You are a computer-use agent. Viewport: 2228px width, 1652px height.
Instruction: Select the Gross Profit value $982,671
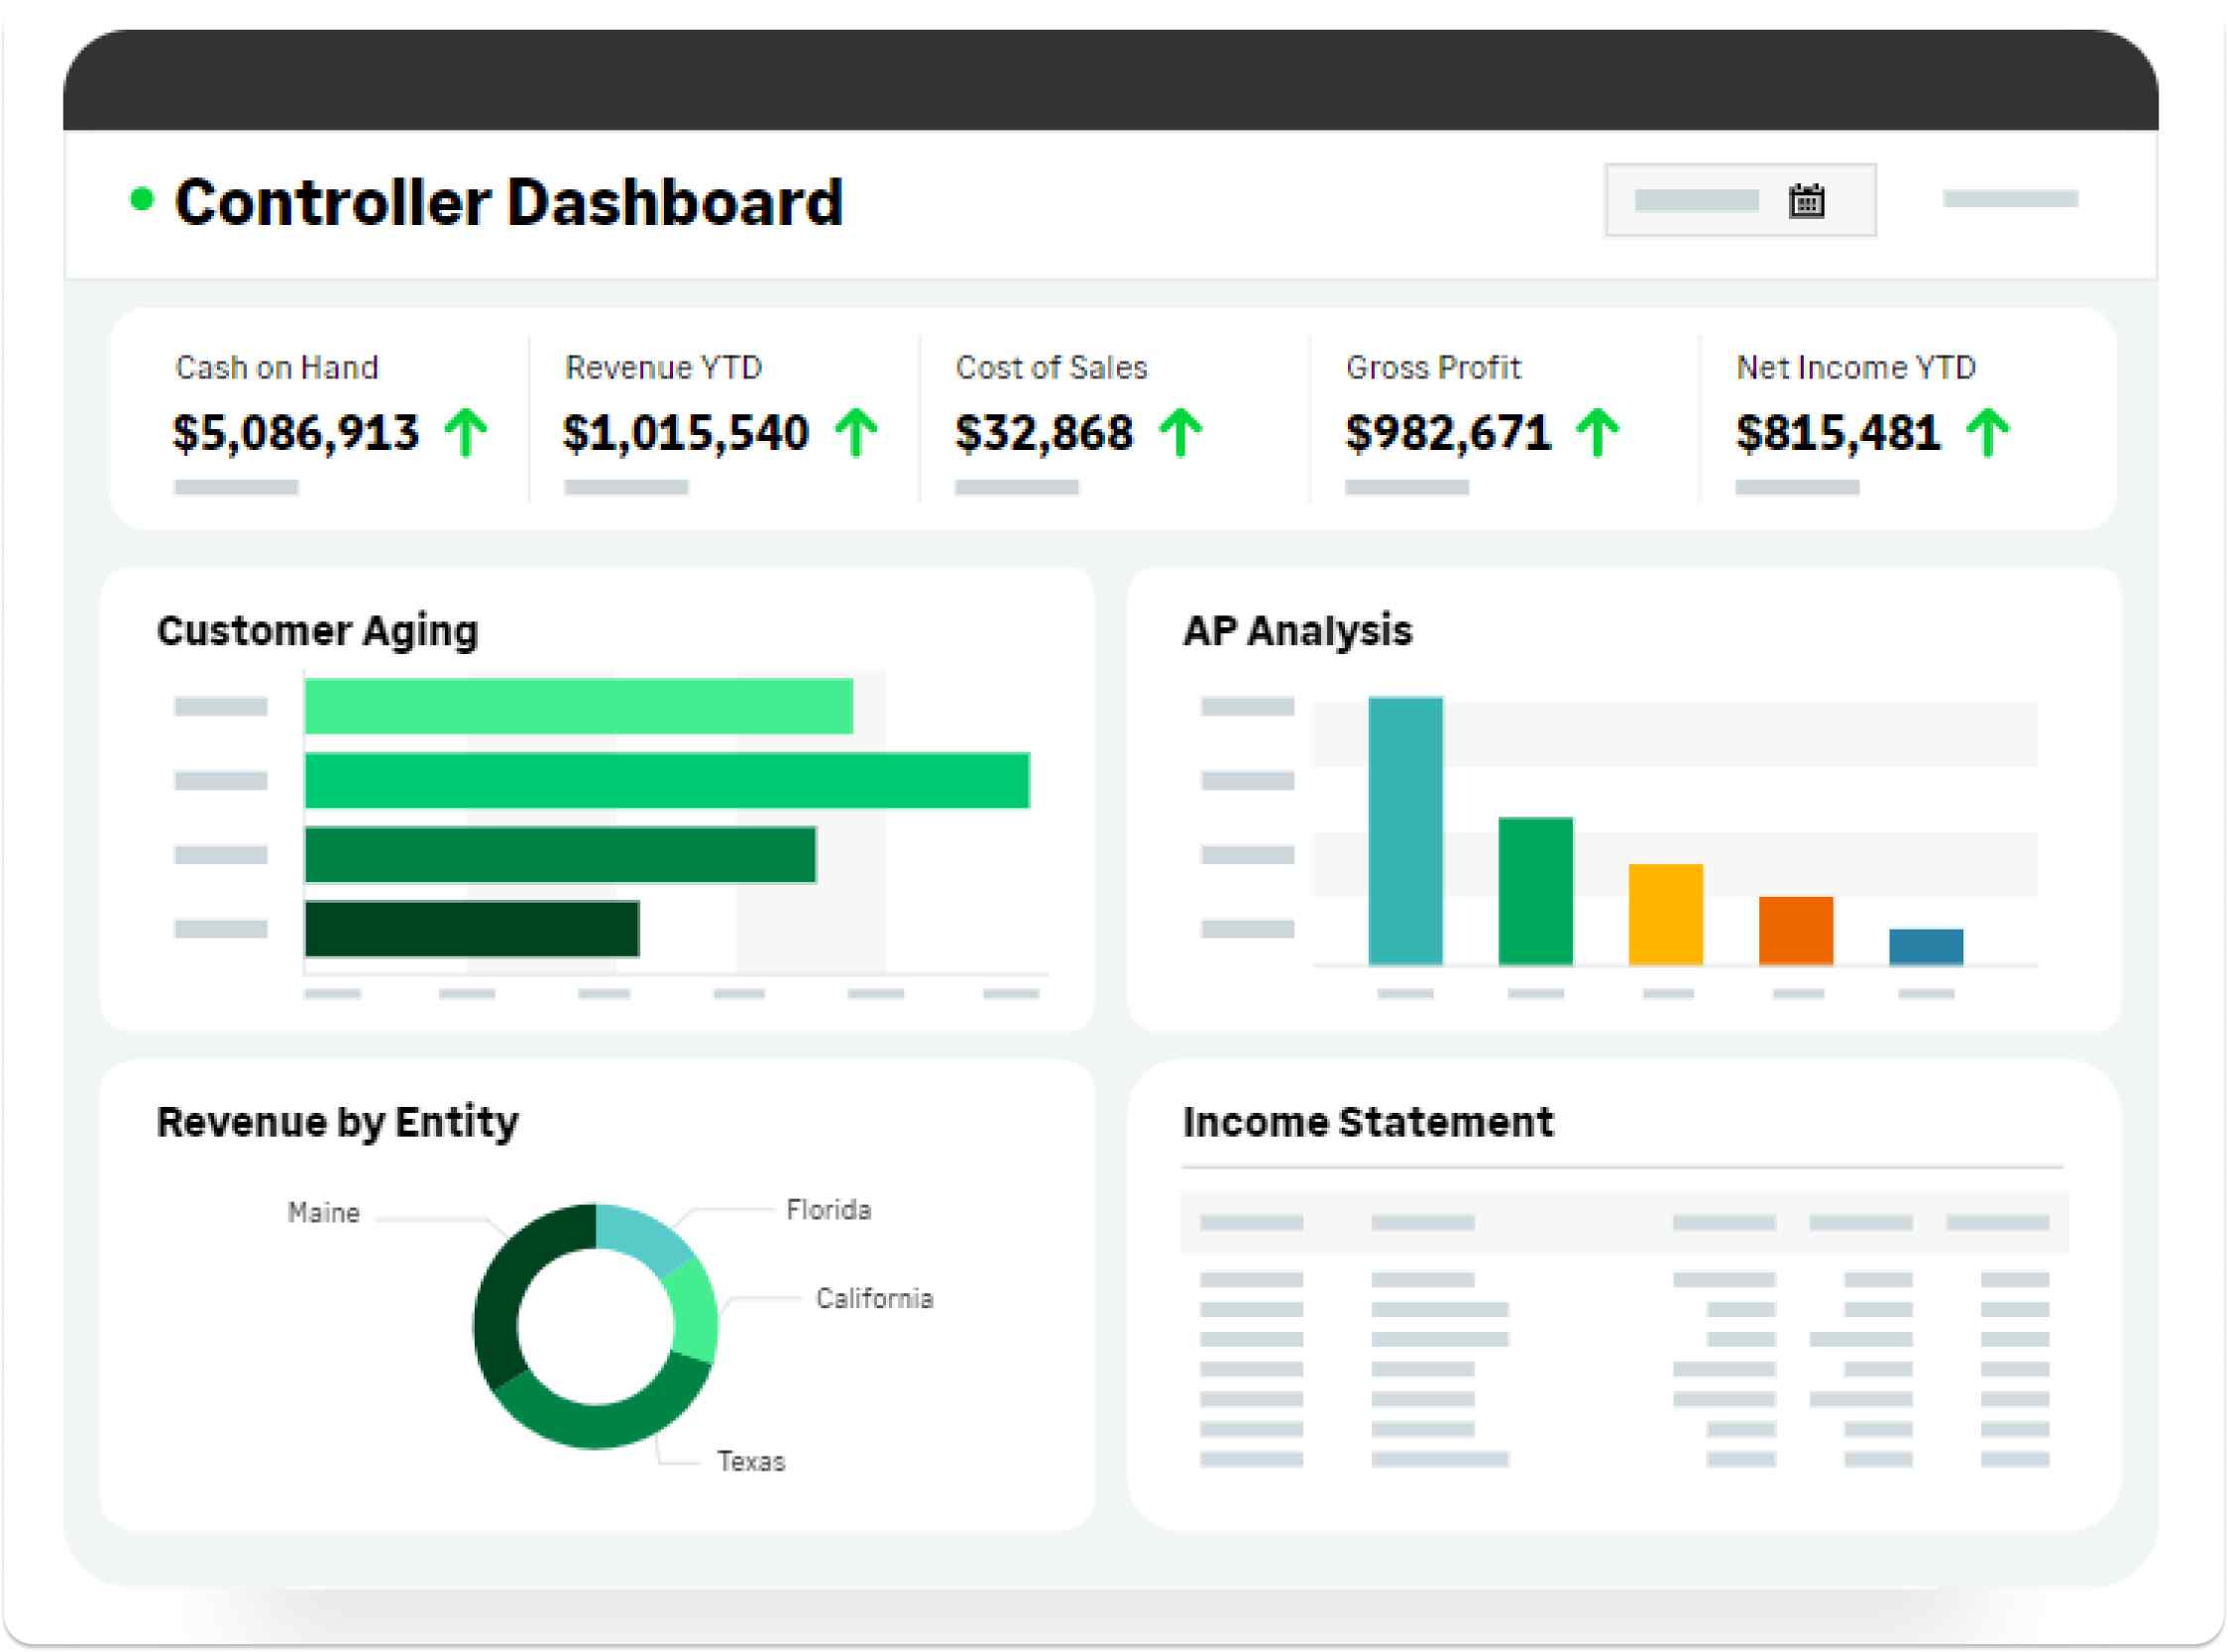[x=1448, y=434]
